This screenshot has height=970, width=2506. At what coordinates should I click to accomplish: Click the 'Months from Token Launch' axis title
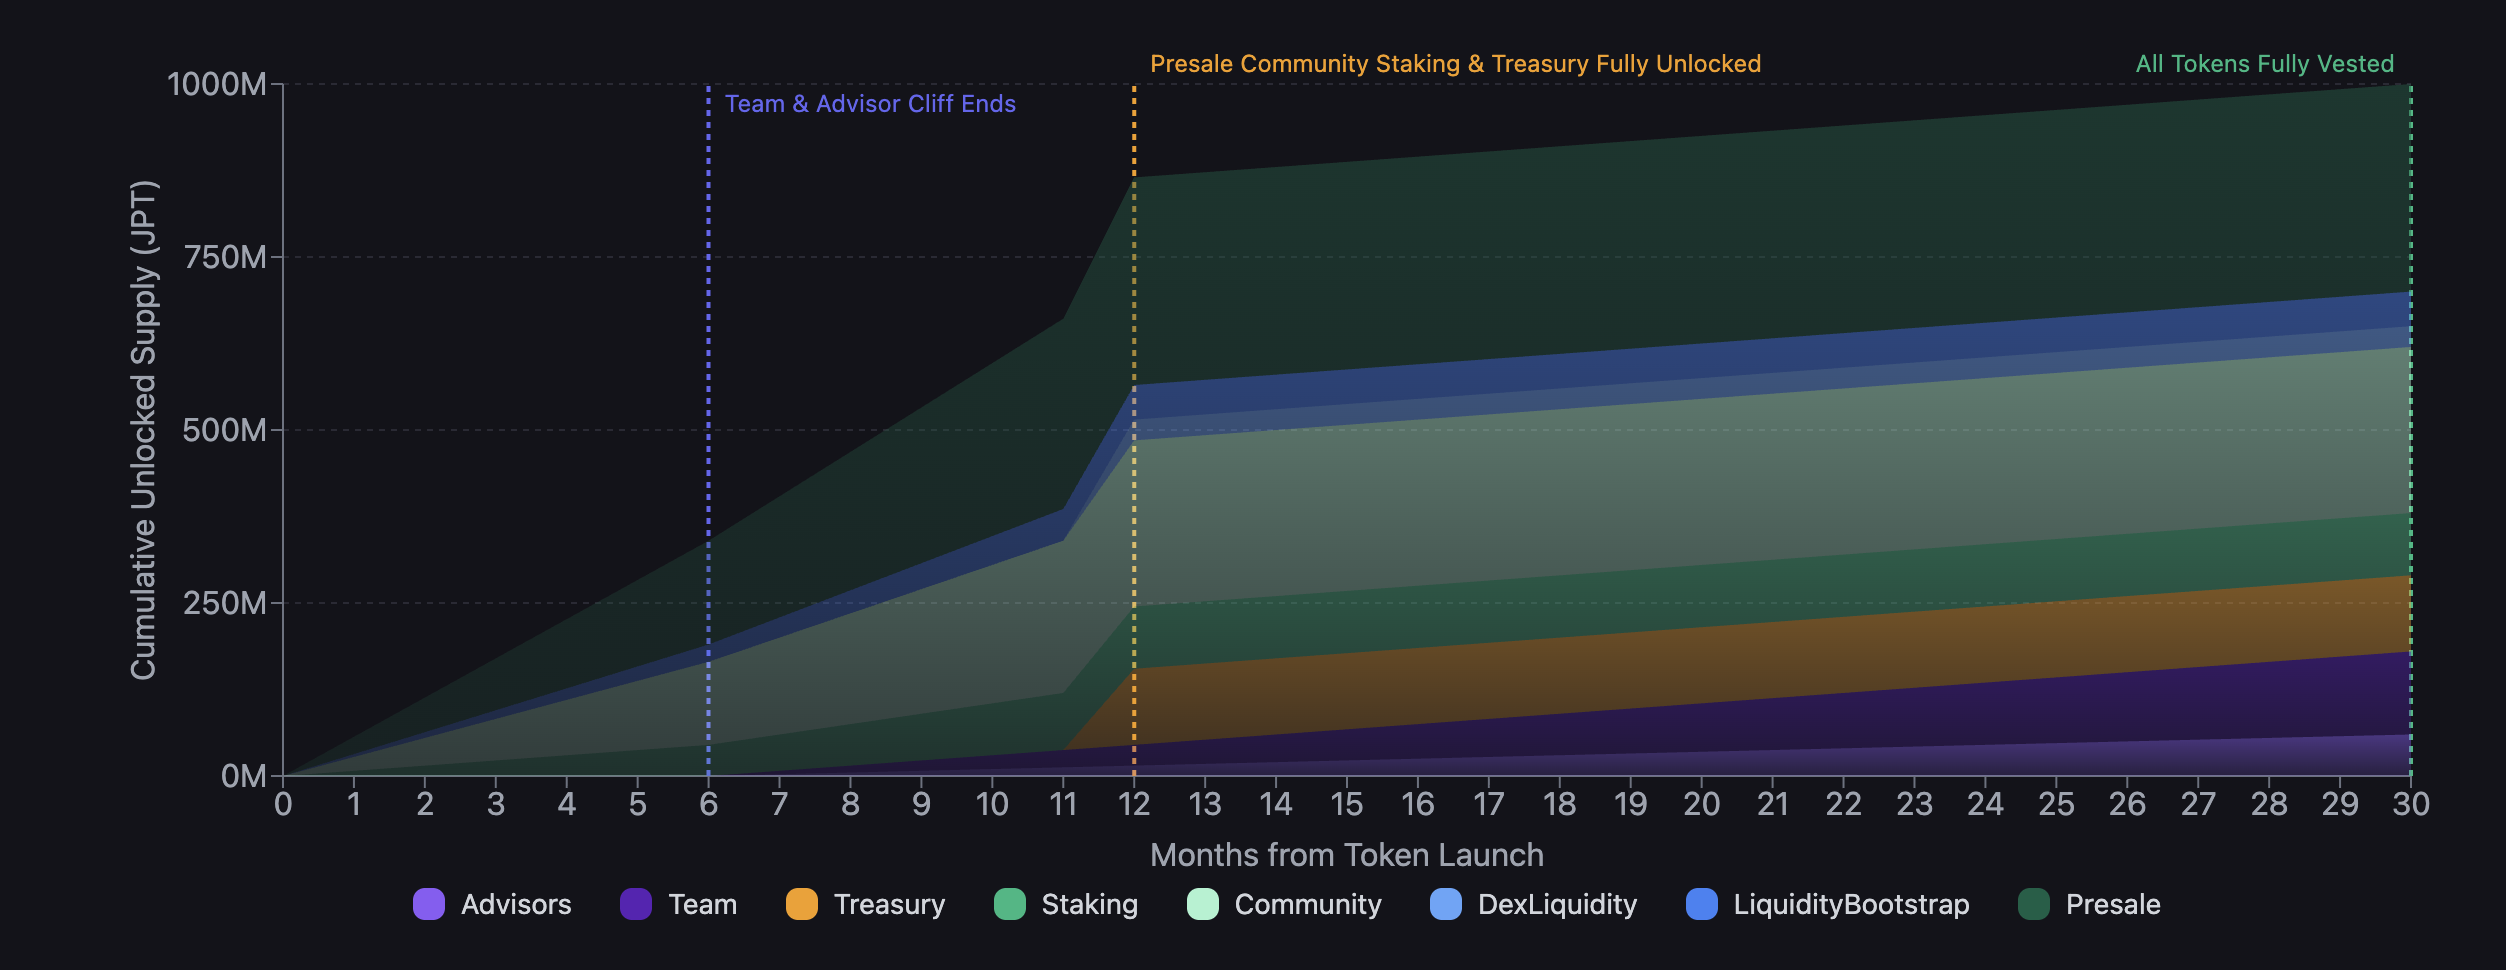click(1346, 855)
